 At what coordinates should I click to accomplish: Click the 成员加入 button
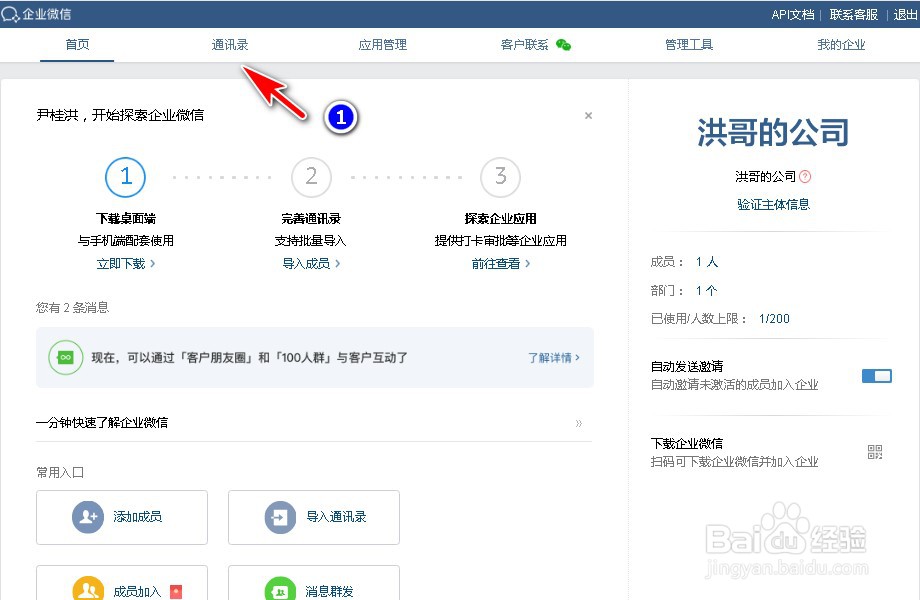point(122,583)
